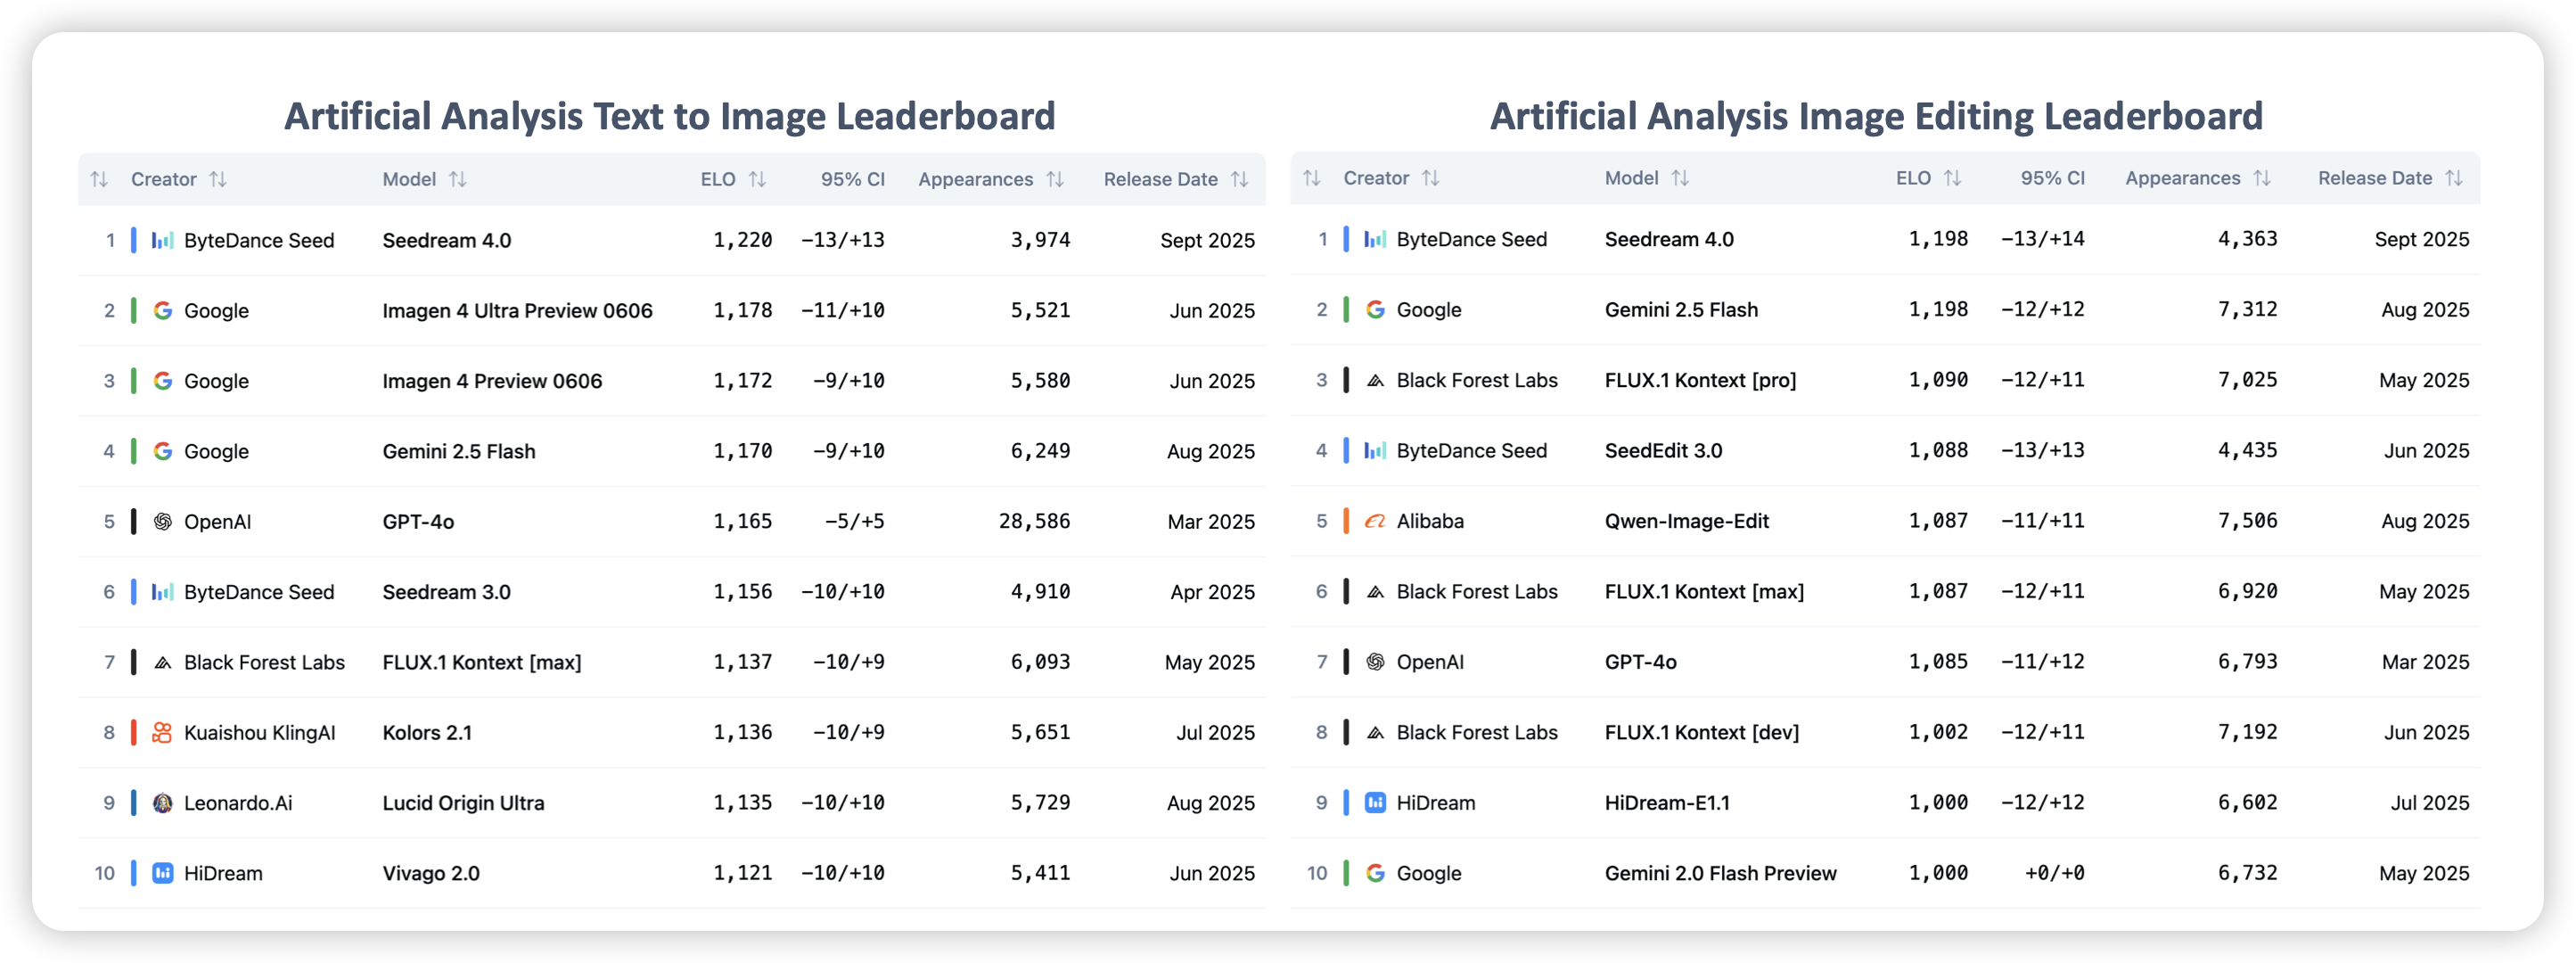Click the HiDream logo next to HiDream-E1.1
The width and height of the screenshot is (2576, 963).
pos(1375,803)
